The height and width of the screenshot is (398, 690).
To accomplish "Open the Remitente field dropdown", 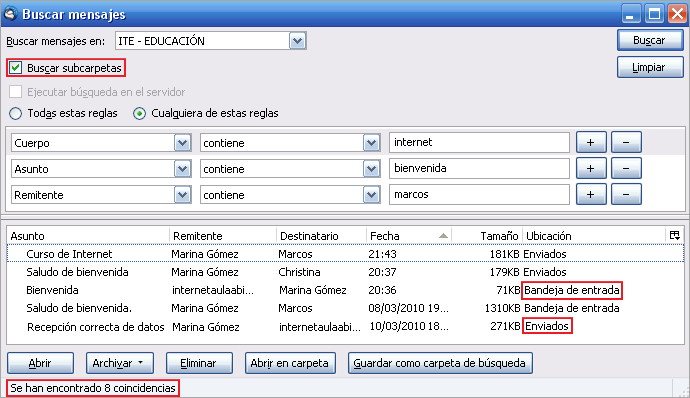I will point(182,195).
